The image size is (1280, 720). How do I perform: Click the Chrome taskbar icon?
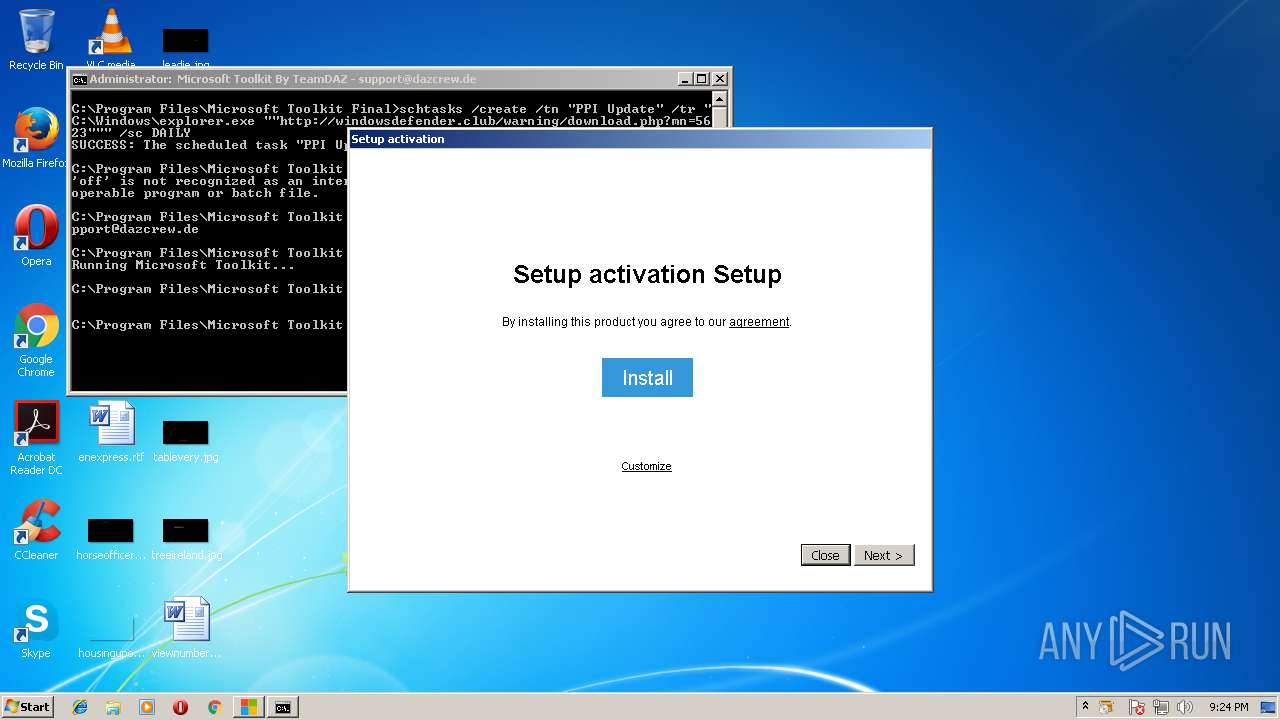pos(214,707)
